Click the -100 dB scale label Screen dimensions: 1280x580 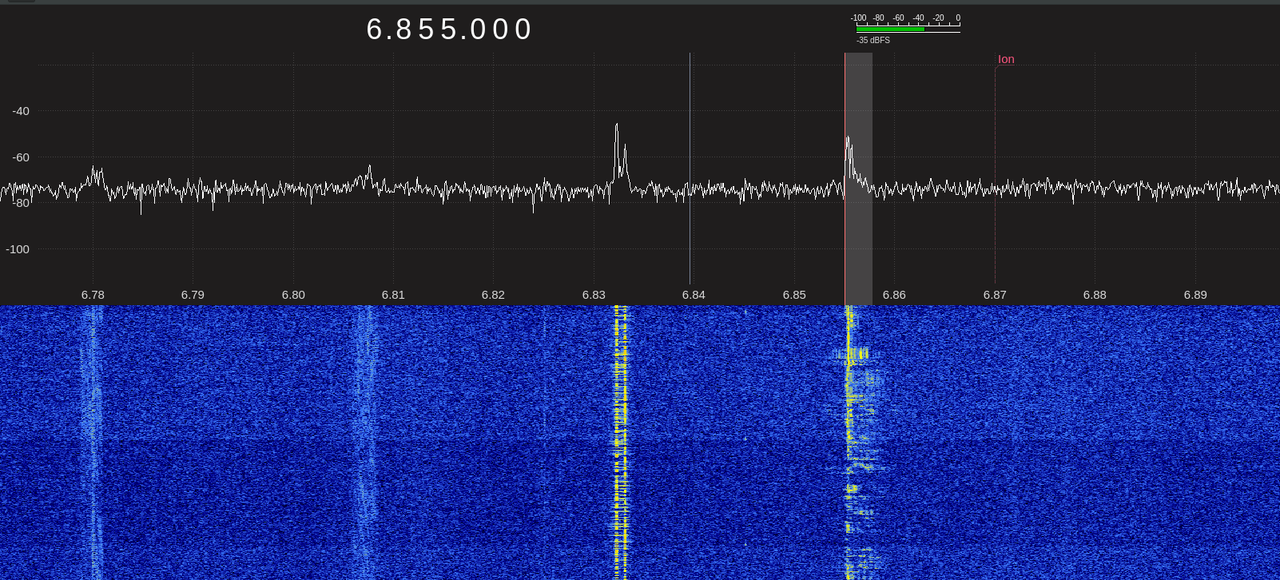point(18,249)
